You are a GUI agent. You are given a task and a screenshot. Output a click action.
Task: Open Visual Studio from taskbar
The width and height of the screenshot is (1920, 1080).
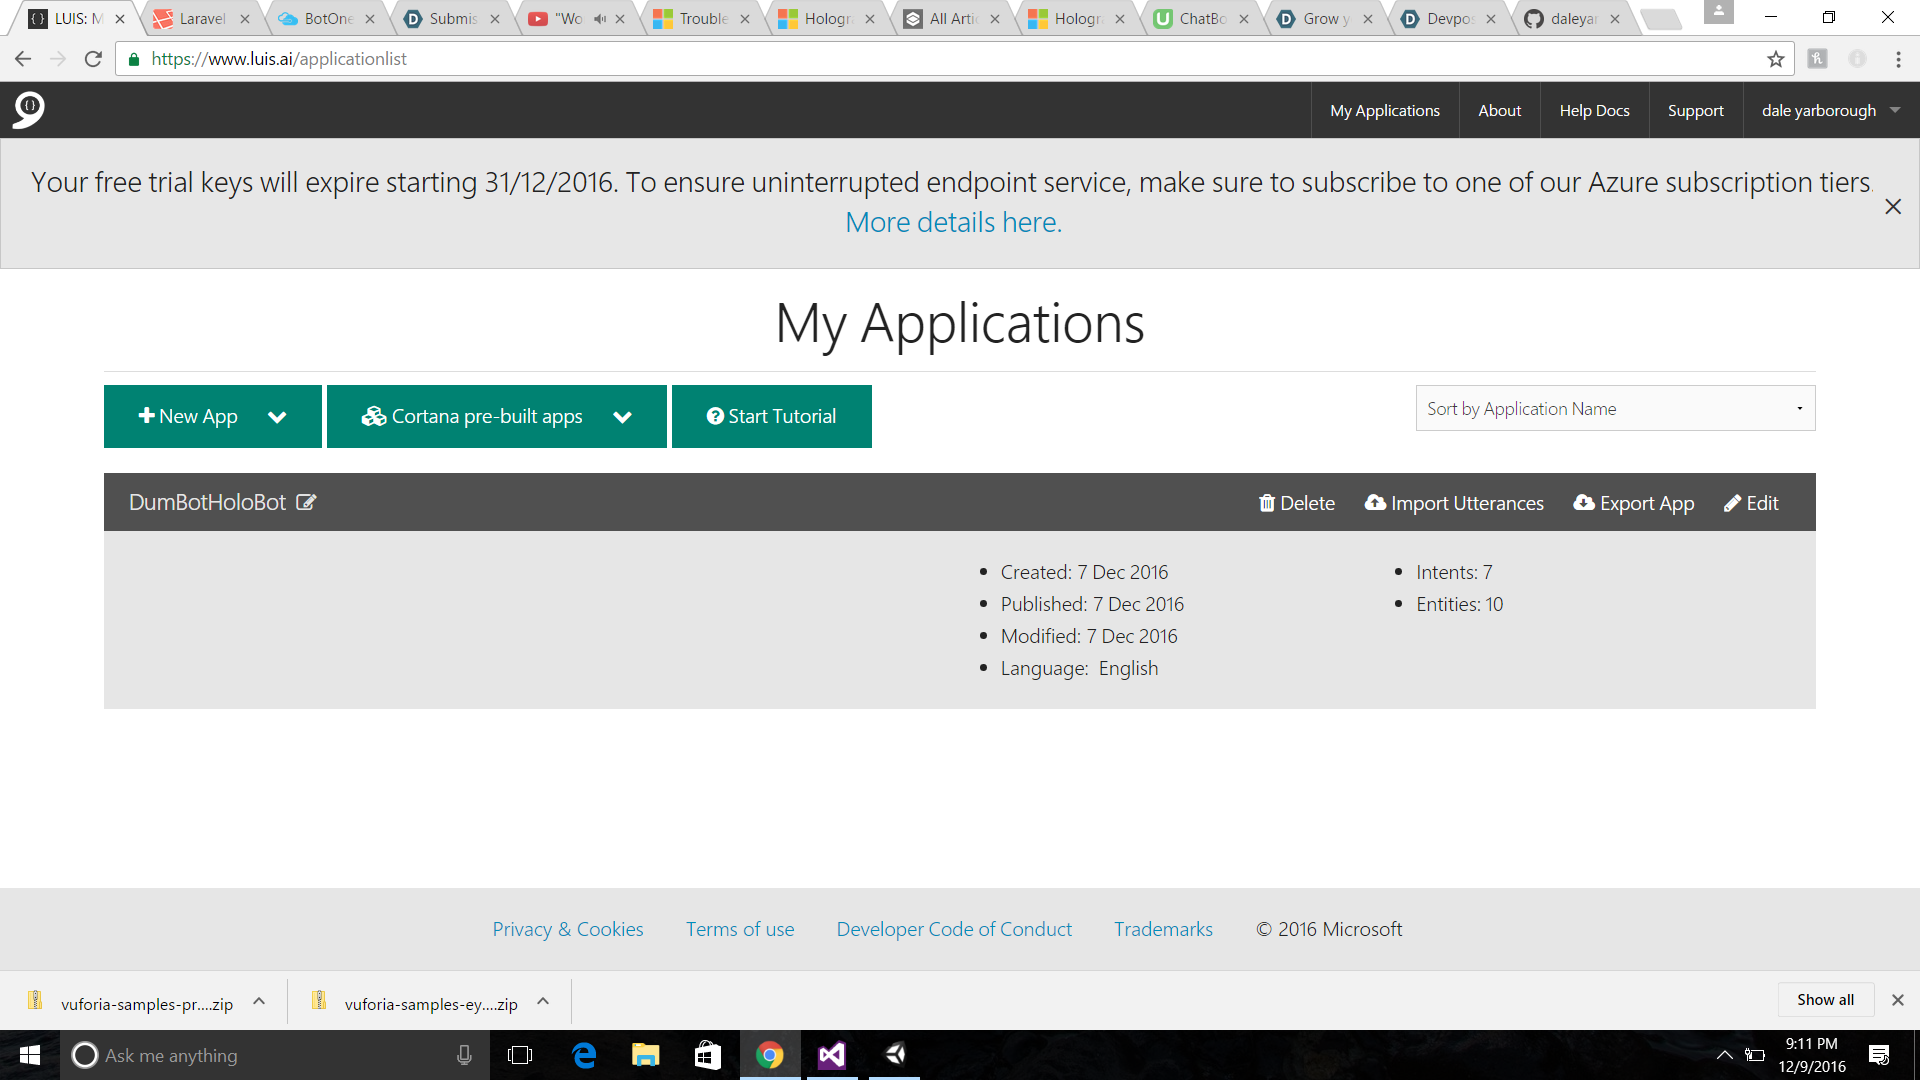832,1055
